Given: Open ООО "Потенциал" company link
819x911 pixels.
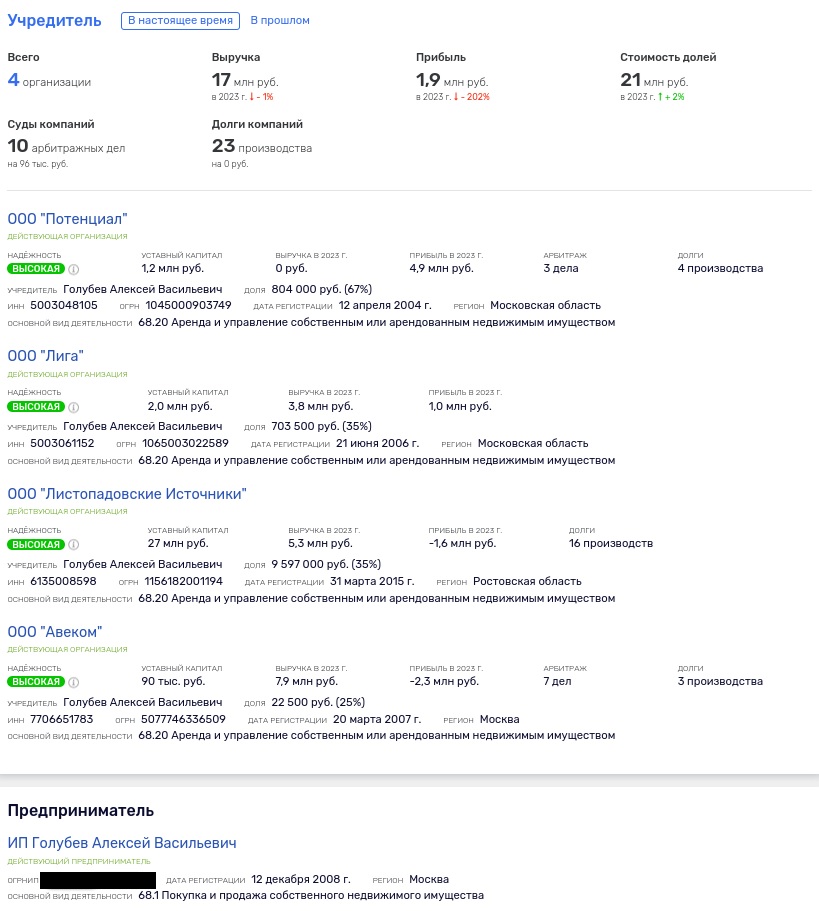Looking at the screenshot, I should [x=67, y=219].
